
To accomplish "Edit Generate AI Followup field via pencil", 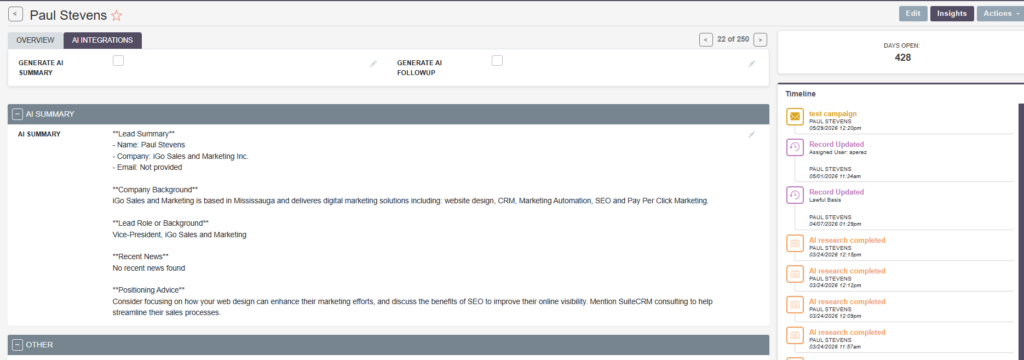I will coord(752,63).
